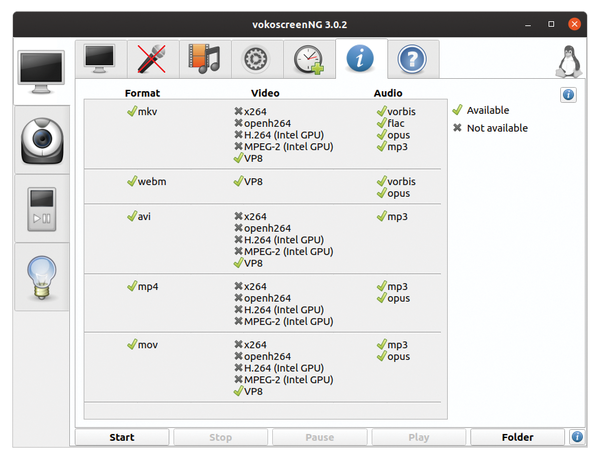Open the gear settings tab

pos(257,59)
